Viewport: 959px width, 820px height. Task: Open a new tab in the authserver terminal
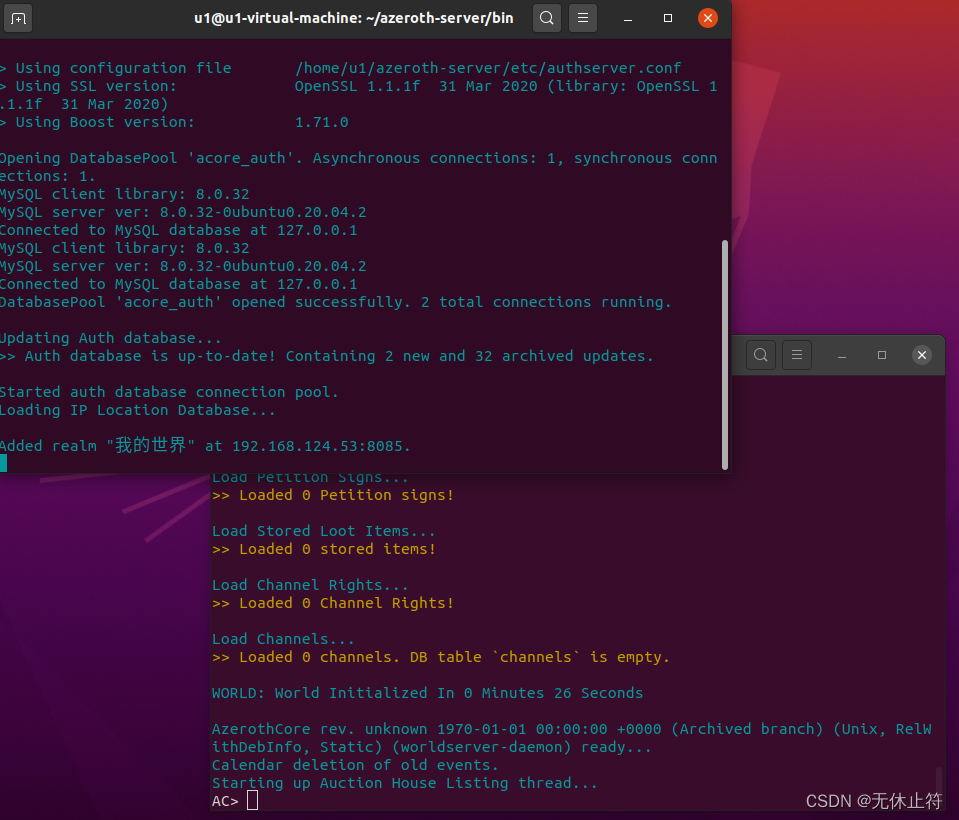tap(18, 18)
